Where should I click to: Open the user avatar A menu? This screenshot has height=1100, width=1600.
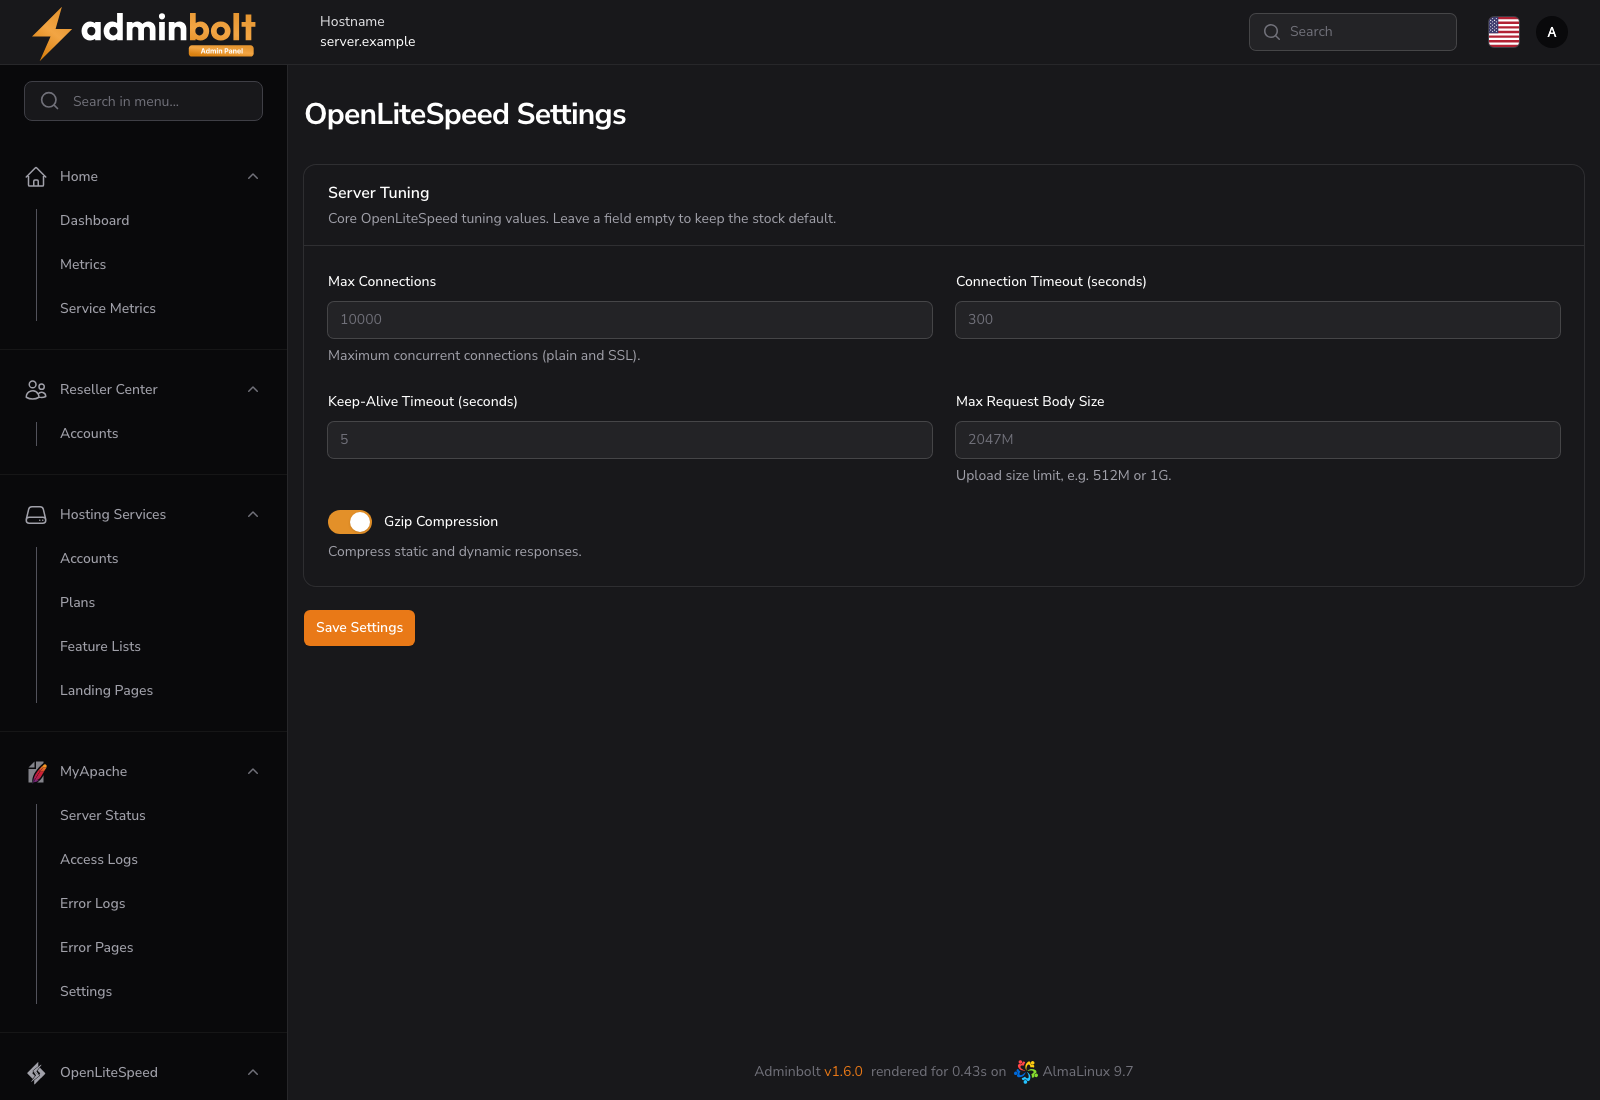[1552, 32]
